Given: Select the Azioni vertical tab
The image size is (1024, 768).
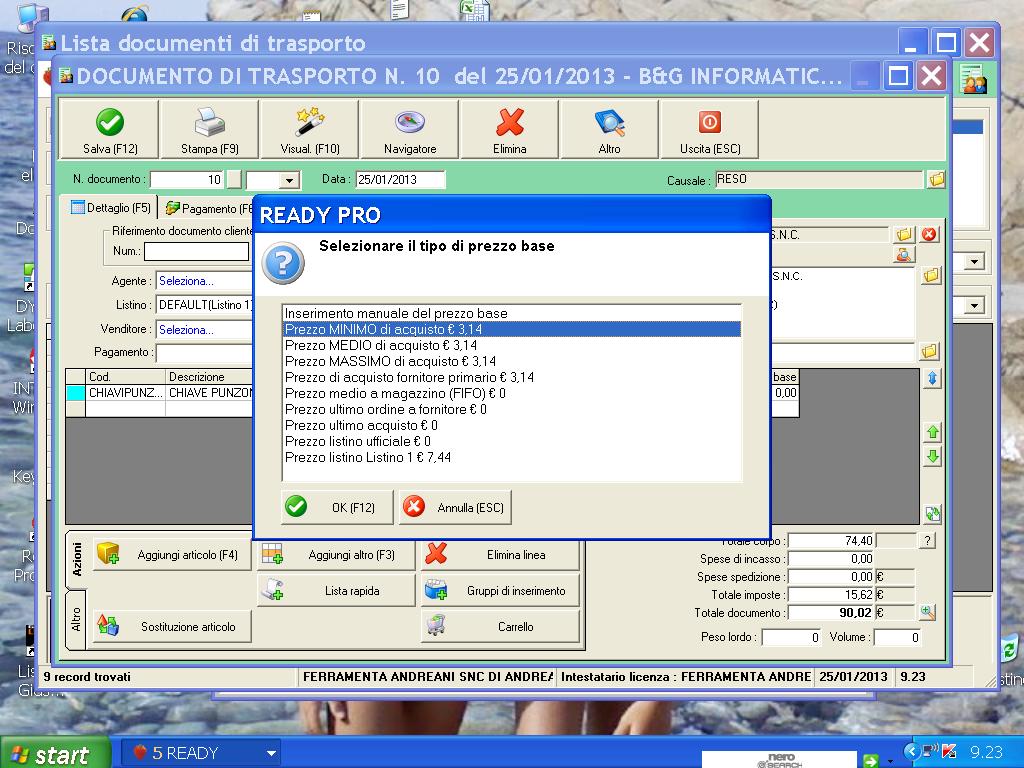Looking at the screenshot, I should point(77,559).
